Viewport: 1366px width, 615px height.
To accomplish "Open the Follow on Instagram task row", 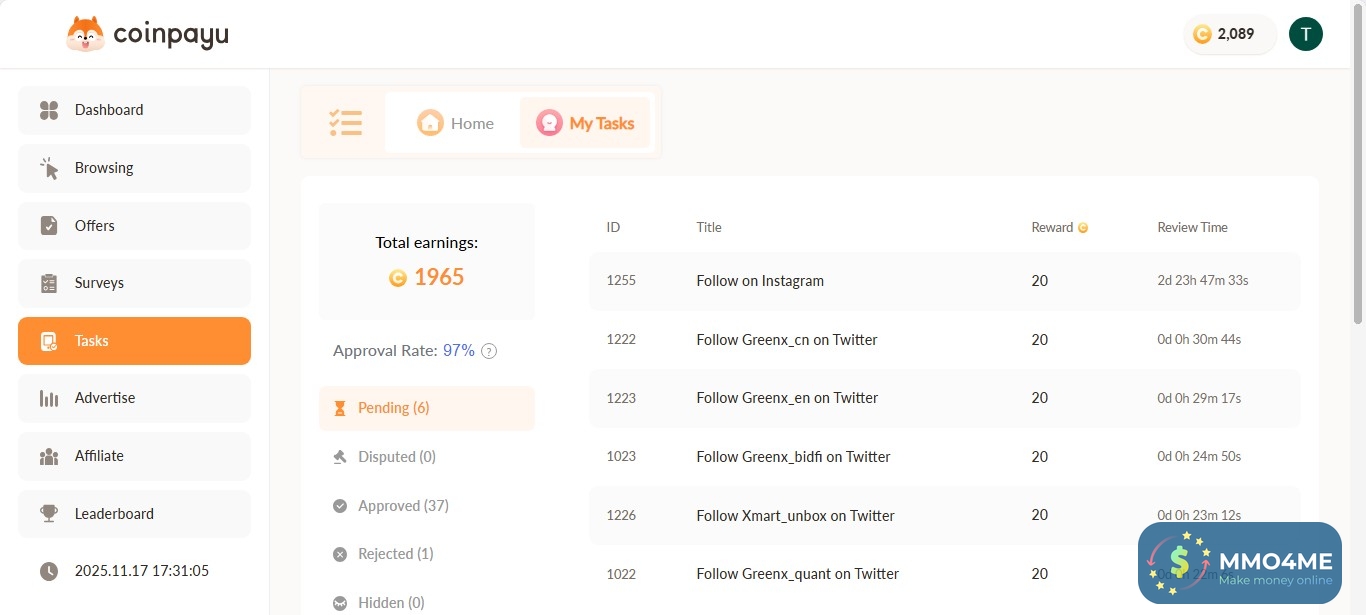I will pyautogui.click(x=760, y=280).
